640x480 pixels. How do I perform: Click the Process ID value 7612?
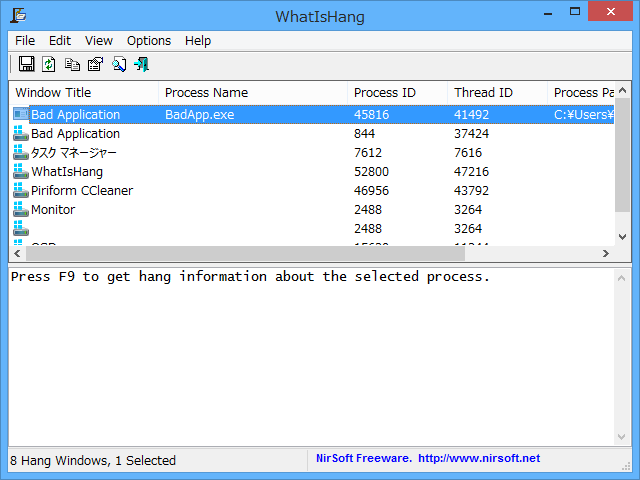click(x=368, y=153)
